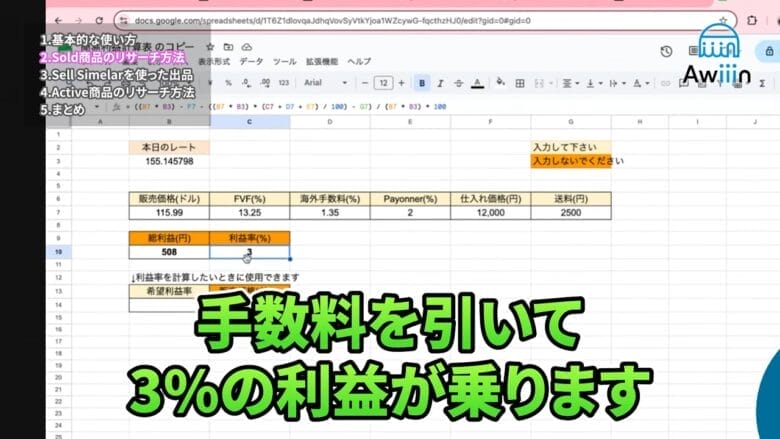The width and height of the screenshot is (780, 439).
Task: Toggle italic formatting
Action: pyautogui.click(x=440, y=83)
